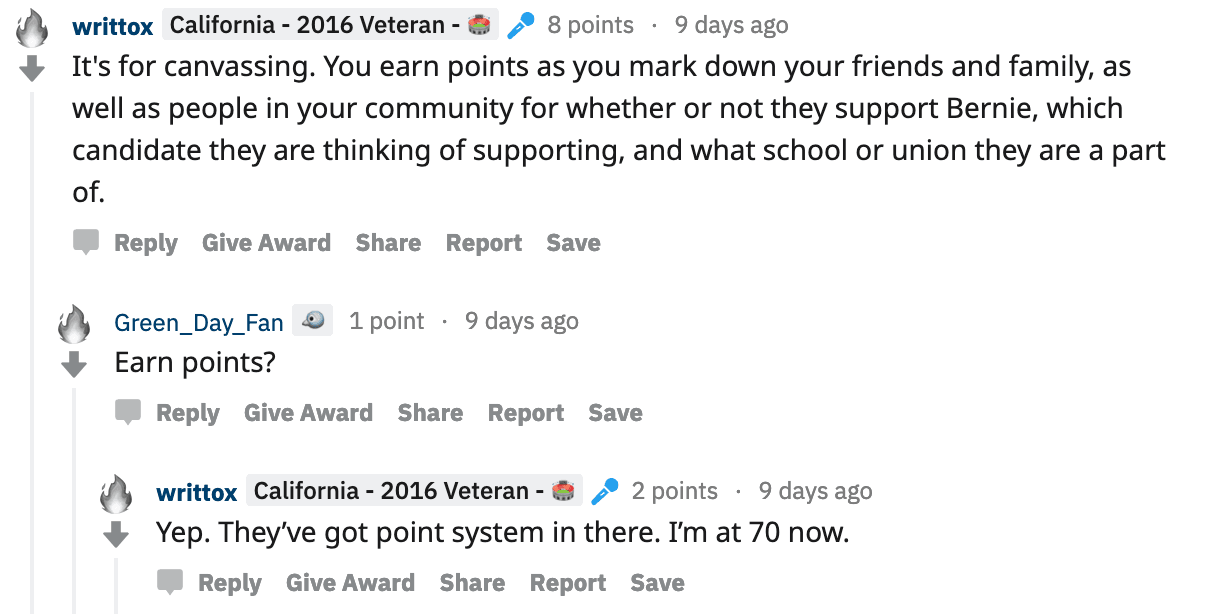1224x614 pixels.
Task: Click the microphone icon on writtox's nested reply
Action: click(x=604, y=490)
